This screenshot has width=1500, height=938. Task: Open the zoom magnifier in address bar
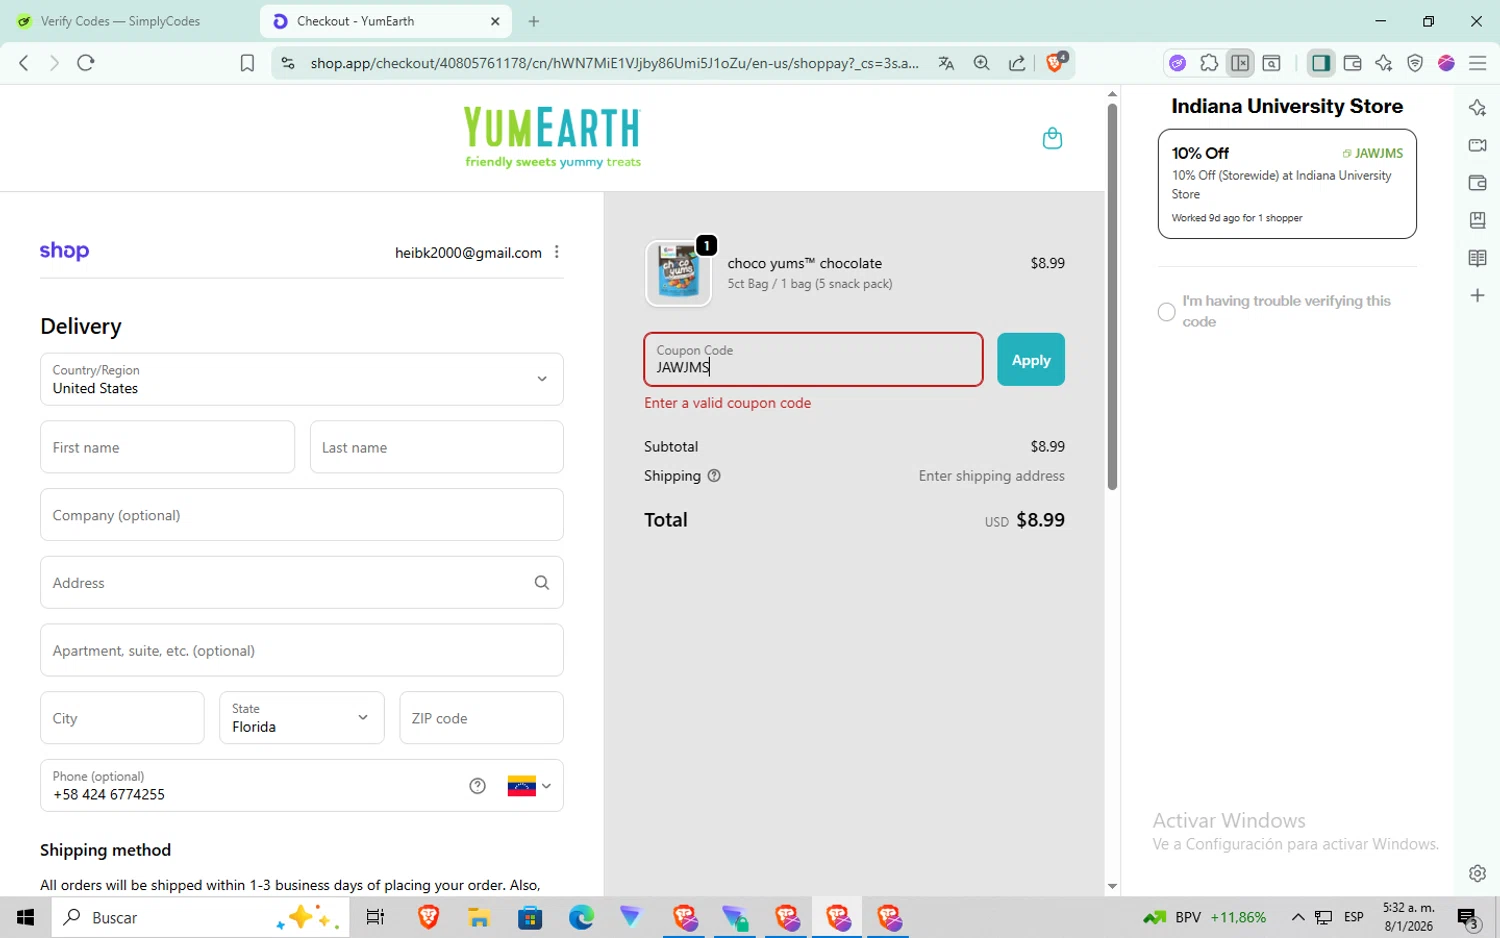(982, 63)
